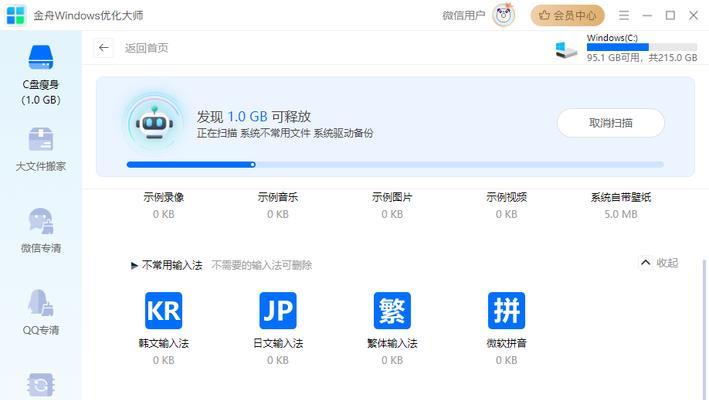
Task: Click the 取消扫描 button
Action: point(610,123)
